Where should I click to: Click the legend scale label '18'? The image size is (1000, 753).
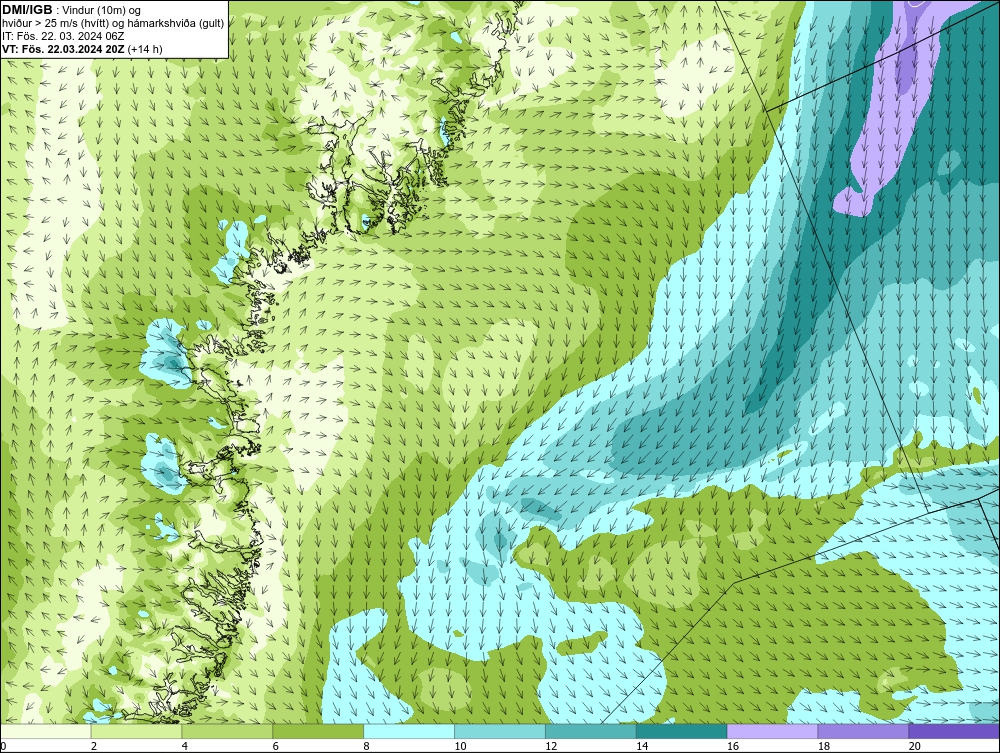(x=824, y=746)
